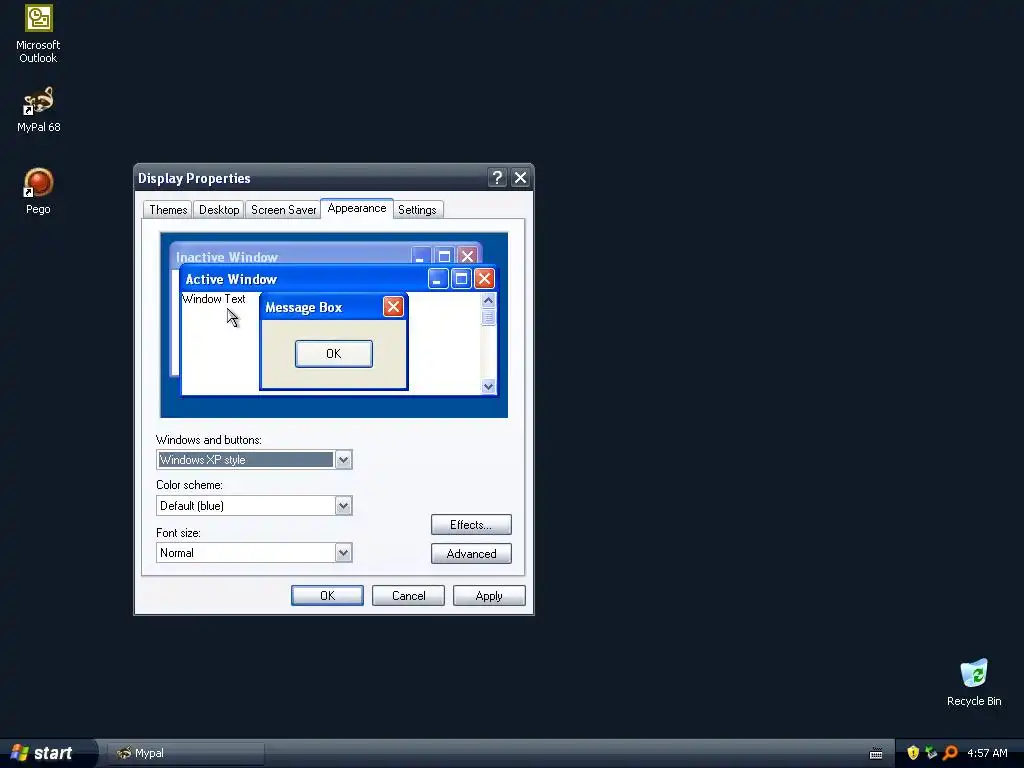This screenshot has width=1024, height=768.
Task: Click the orange magnifier tray icon
Action: [950, 753]
